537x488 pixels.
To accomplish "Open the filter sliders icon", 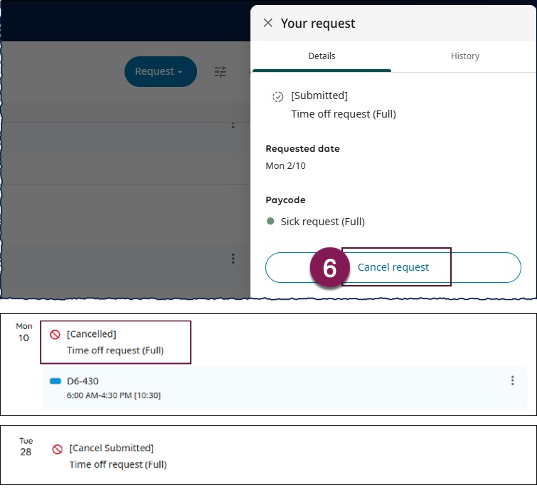I will click(x=220, y=72).
